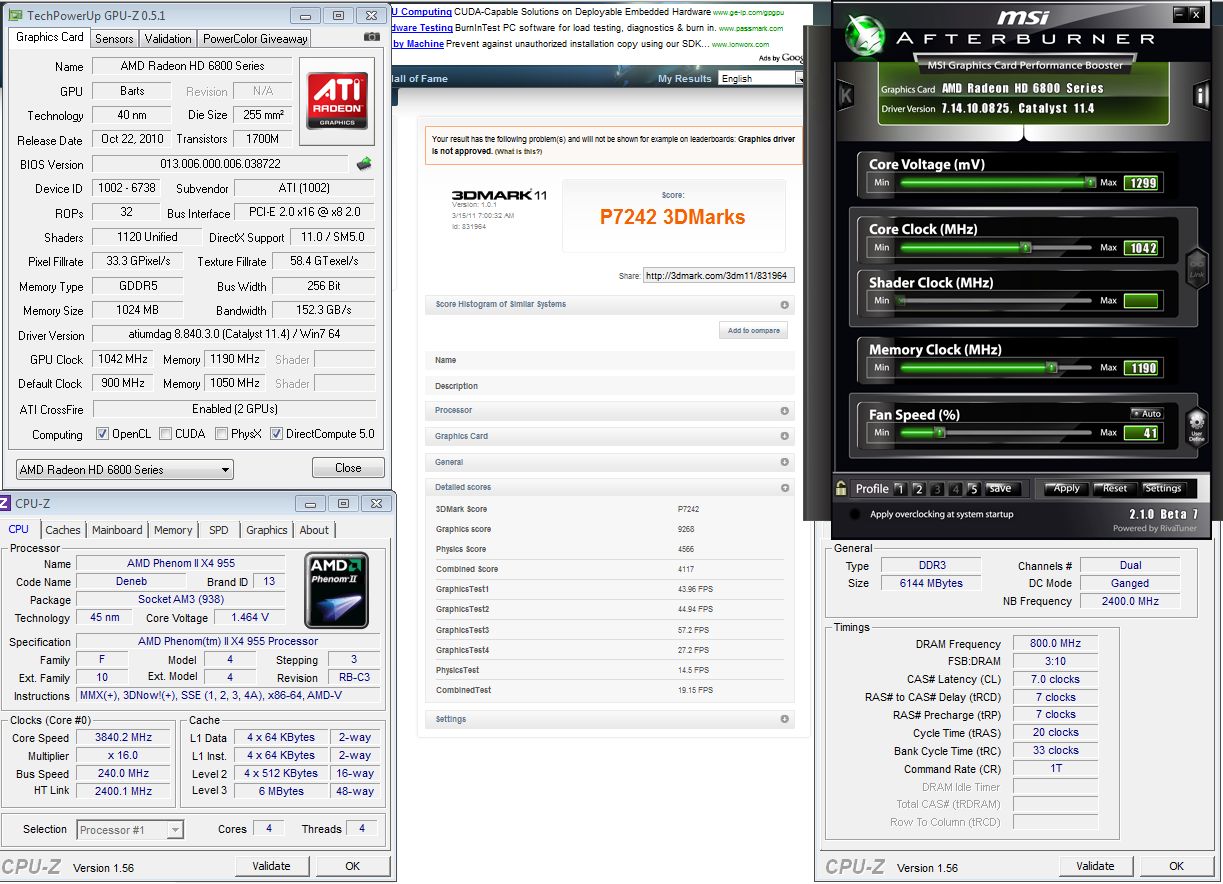Click the GPU-Z title bar app icon
1223x884 pixels.
point(16,15)
